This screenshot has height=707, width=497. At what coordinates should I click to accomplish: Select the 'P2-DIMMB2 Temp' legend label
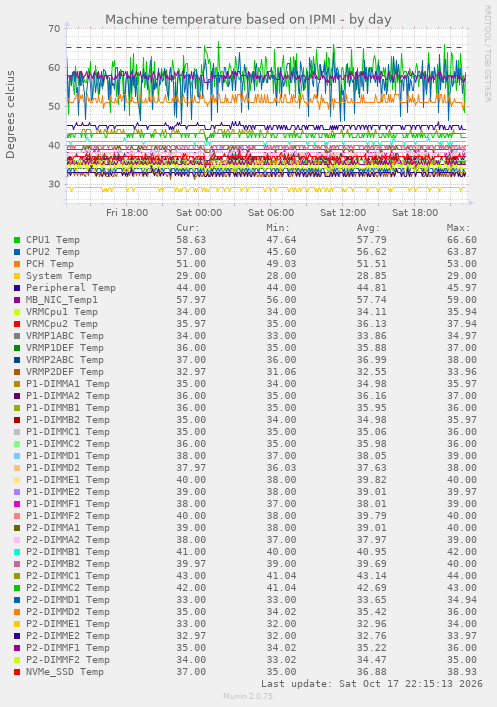[x=68, y=564]
